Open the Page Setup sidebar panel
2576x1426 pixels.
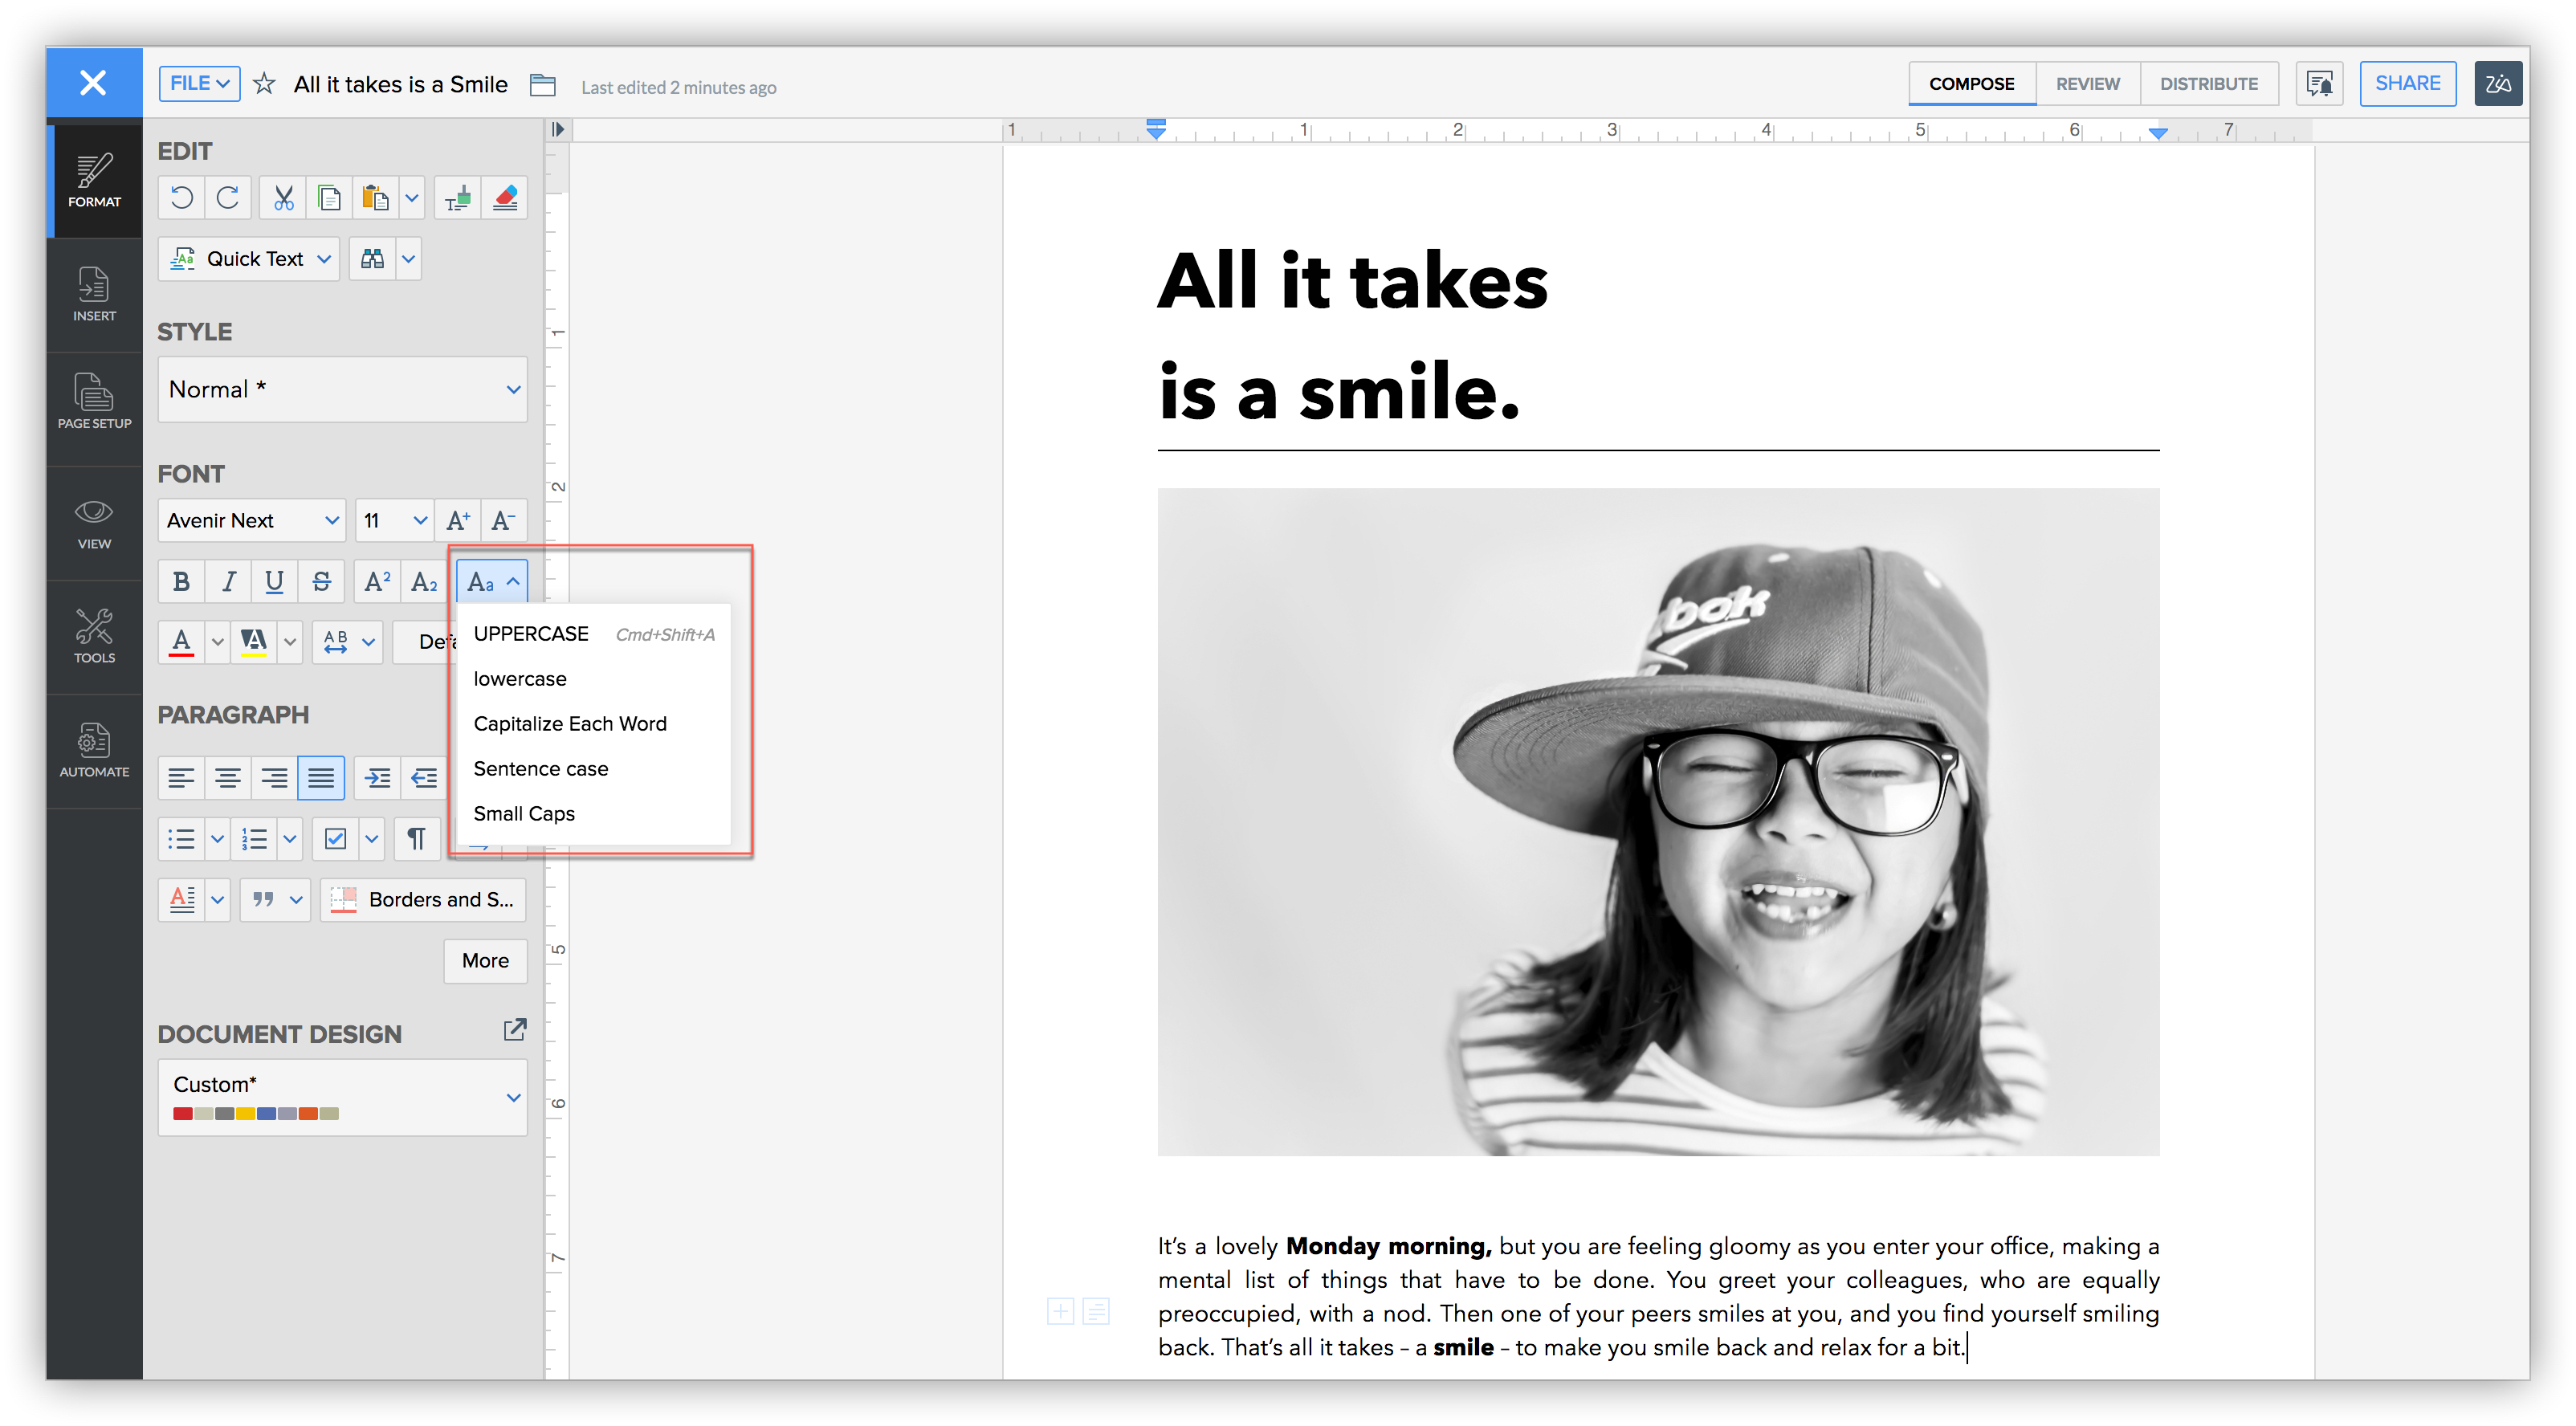(94, 401)
